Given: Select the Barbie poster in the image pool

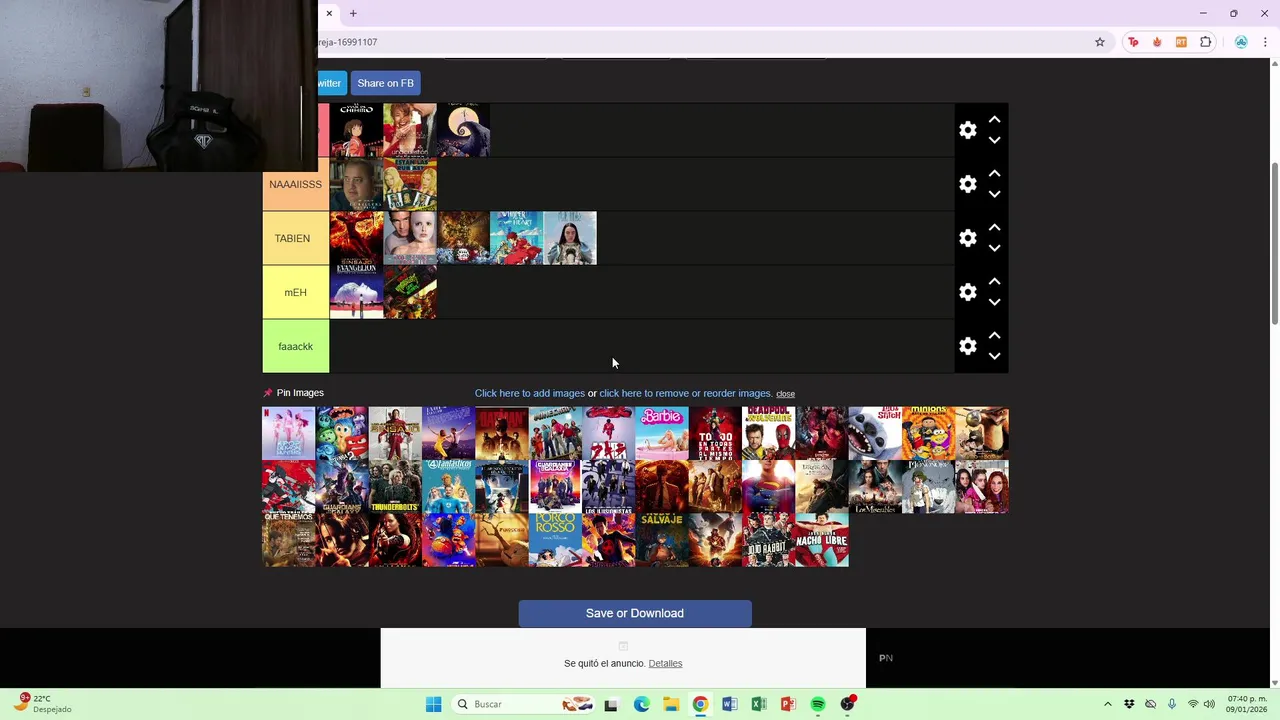Looking at the screenshot, I should (x=662, y=433).
